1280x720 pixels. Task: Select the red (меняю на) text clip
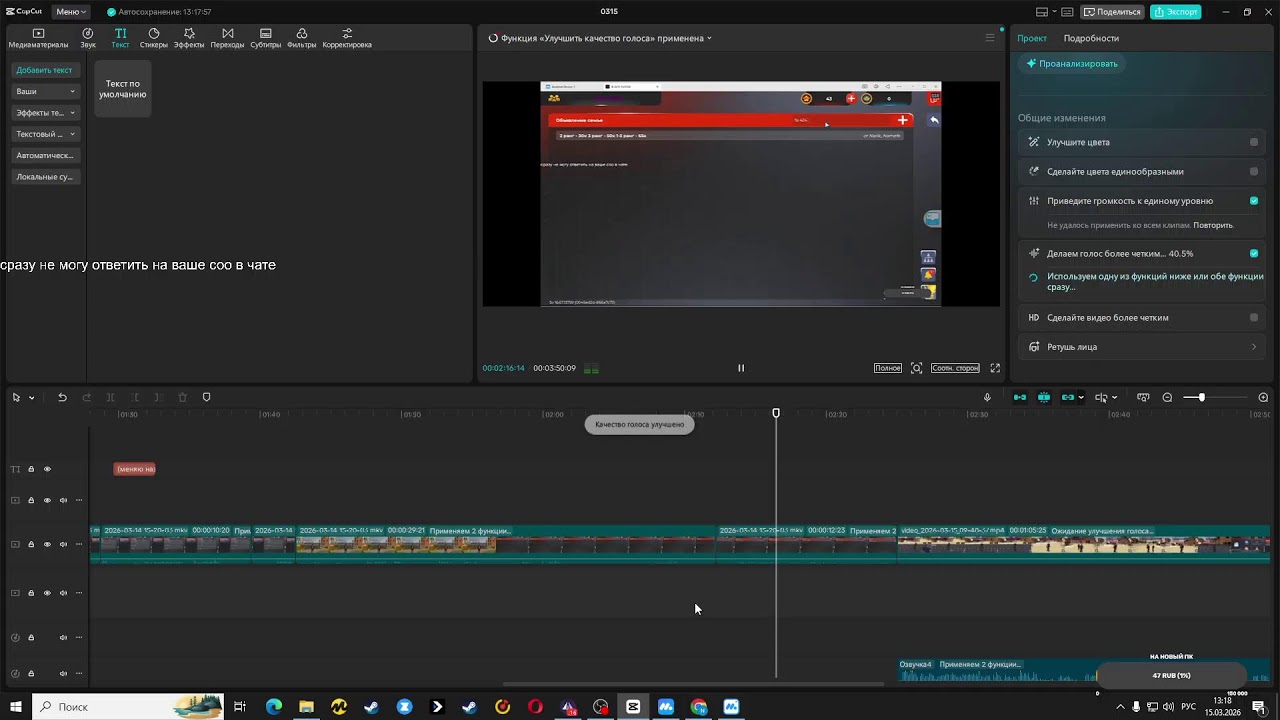(134, 469)
